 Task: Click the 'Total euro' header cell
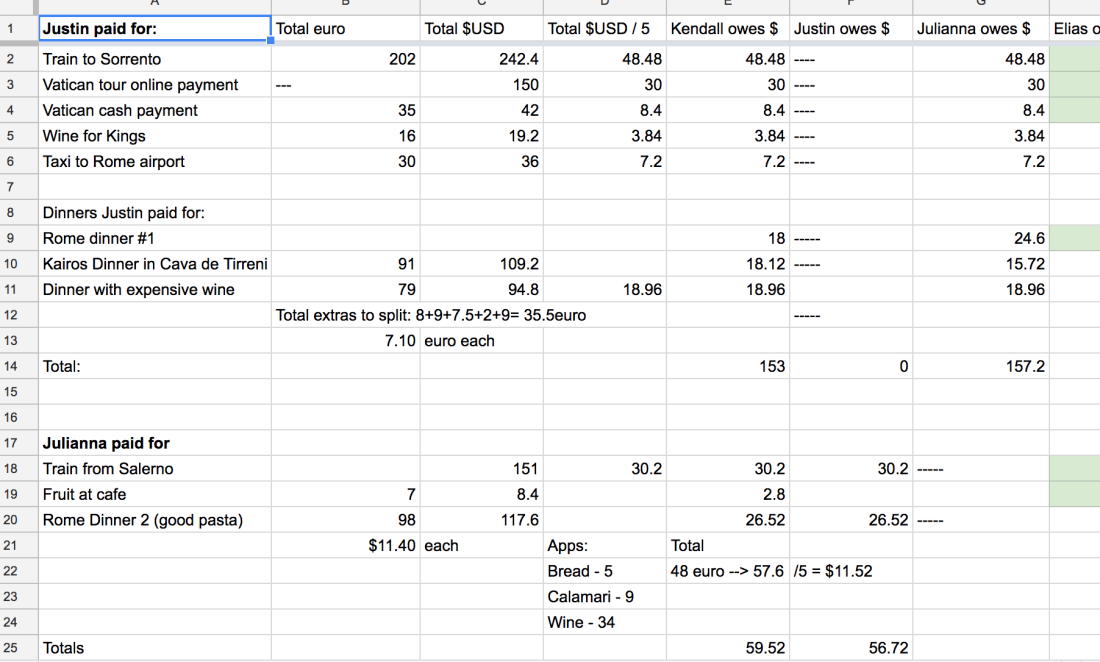coord(345,29)
